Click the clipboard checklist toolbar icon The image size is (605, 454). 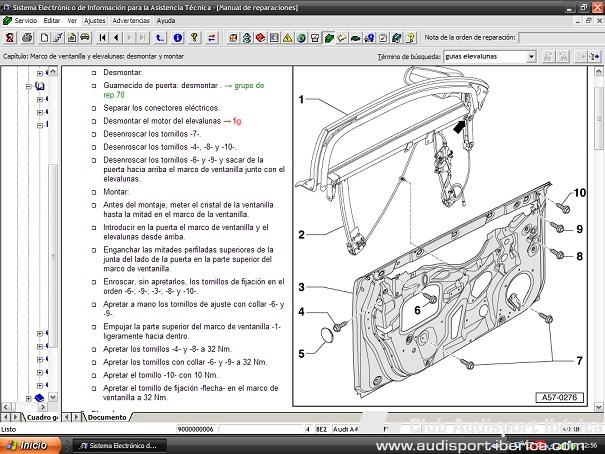pyautogui.click(x=383, y=37)
